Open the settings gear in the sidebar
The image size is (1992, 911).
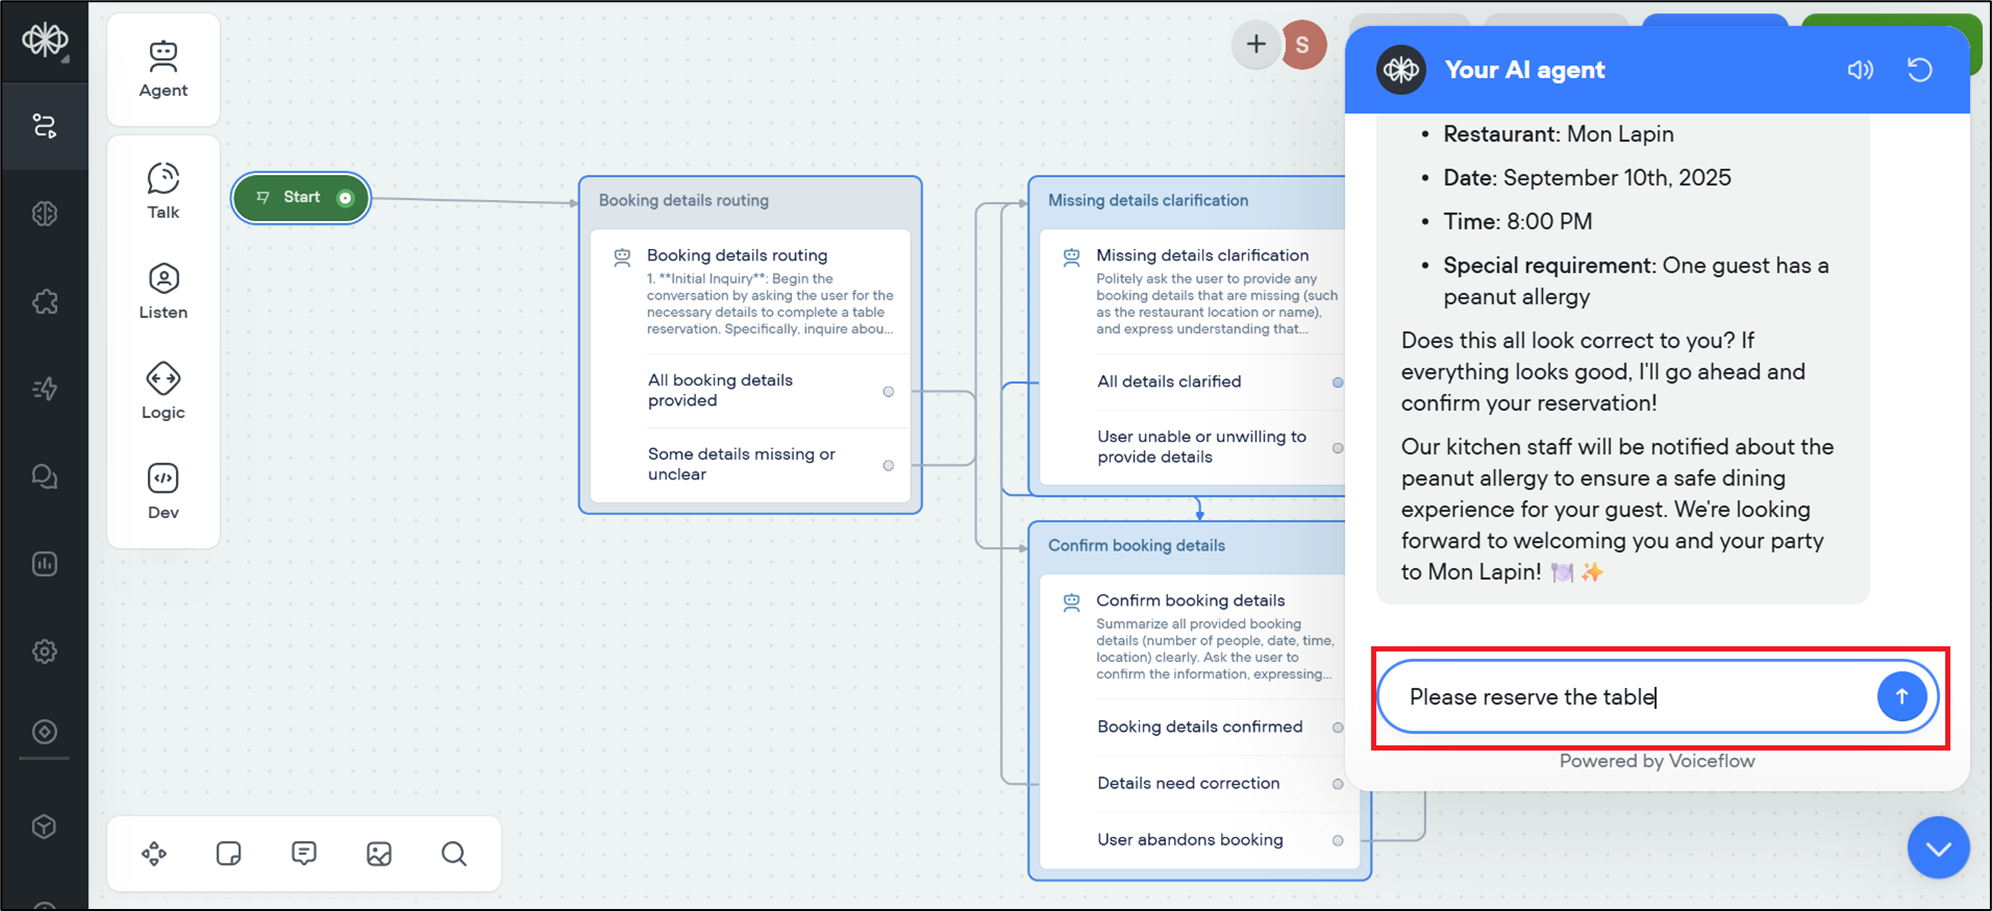pyautogui.click(x=45, y=651)
